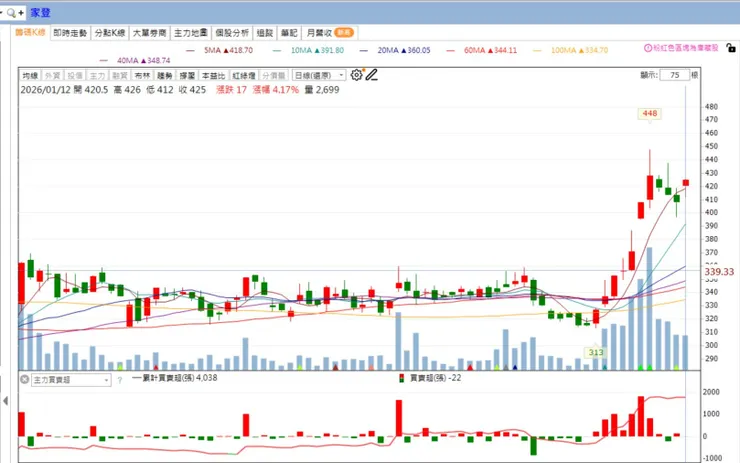Select the pencil drawing tool
This screenshot has height=463, width=740.
pyautogui.click(x=371, y=75)
